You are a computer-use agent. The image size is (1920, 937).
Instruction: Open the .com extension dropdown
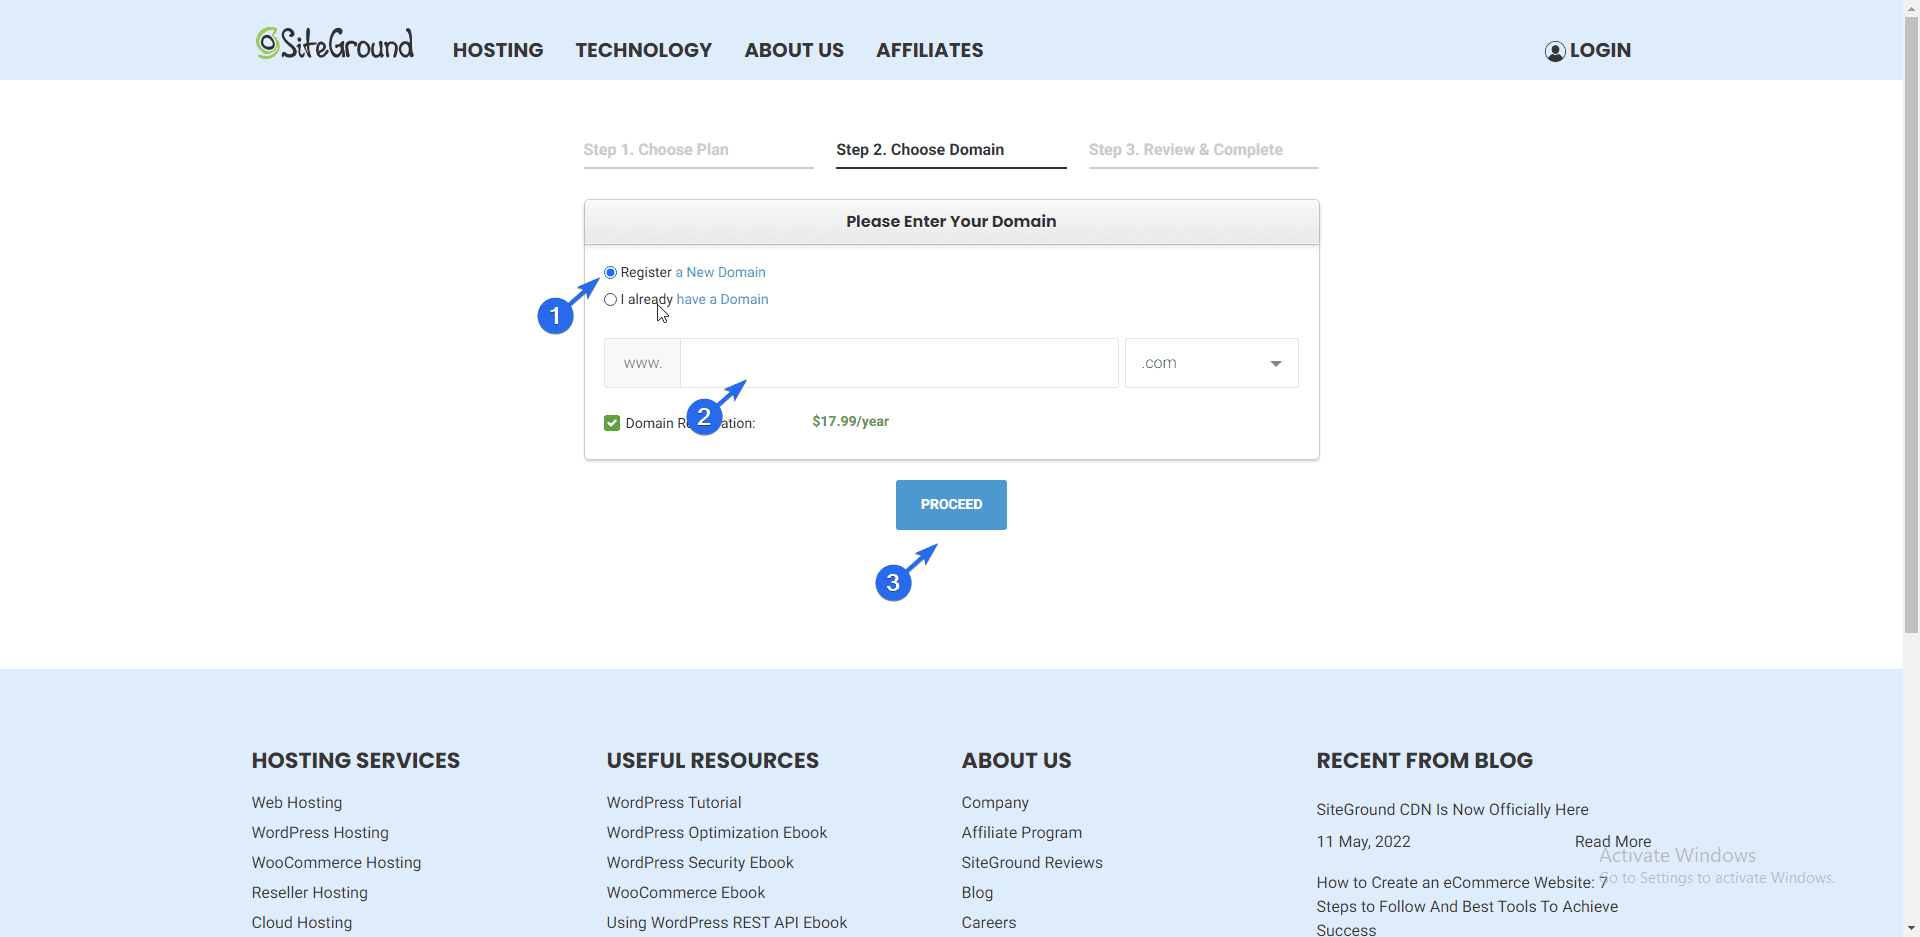point(1212,363)
